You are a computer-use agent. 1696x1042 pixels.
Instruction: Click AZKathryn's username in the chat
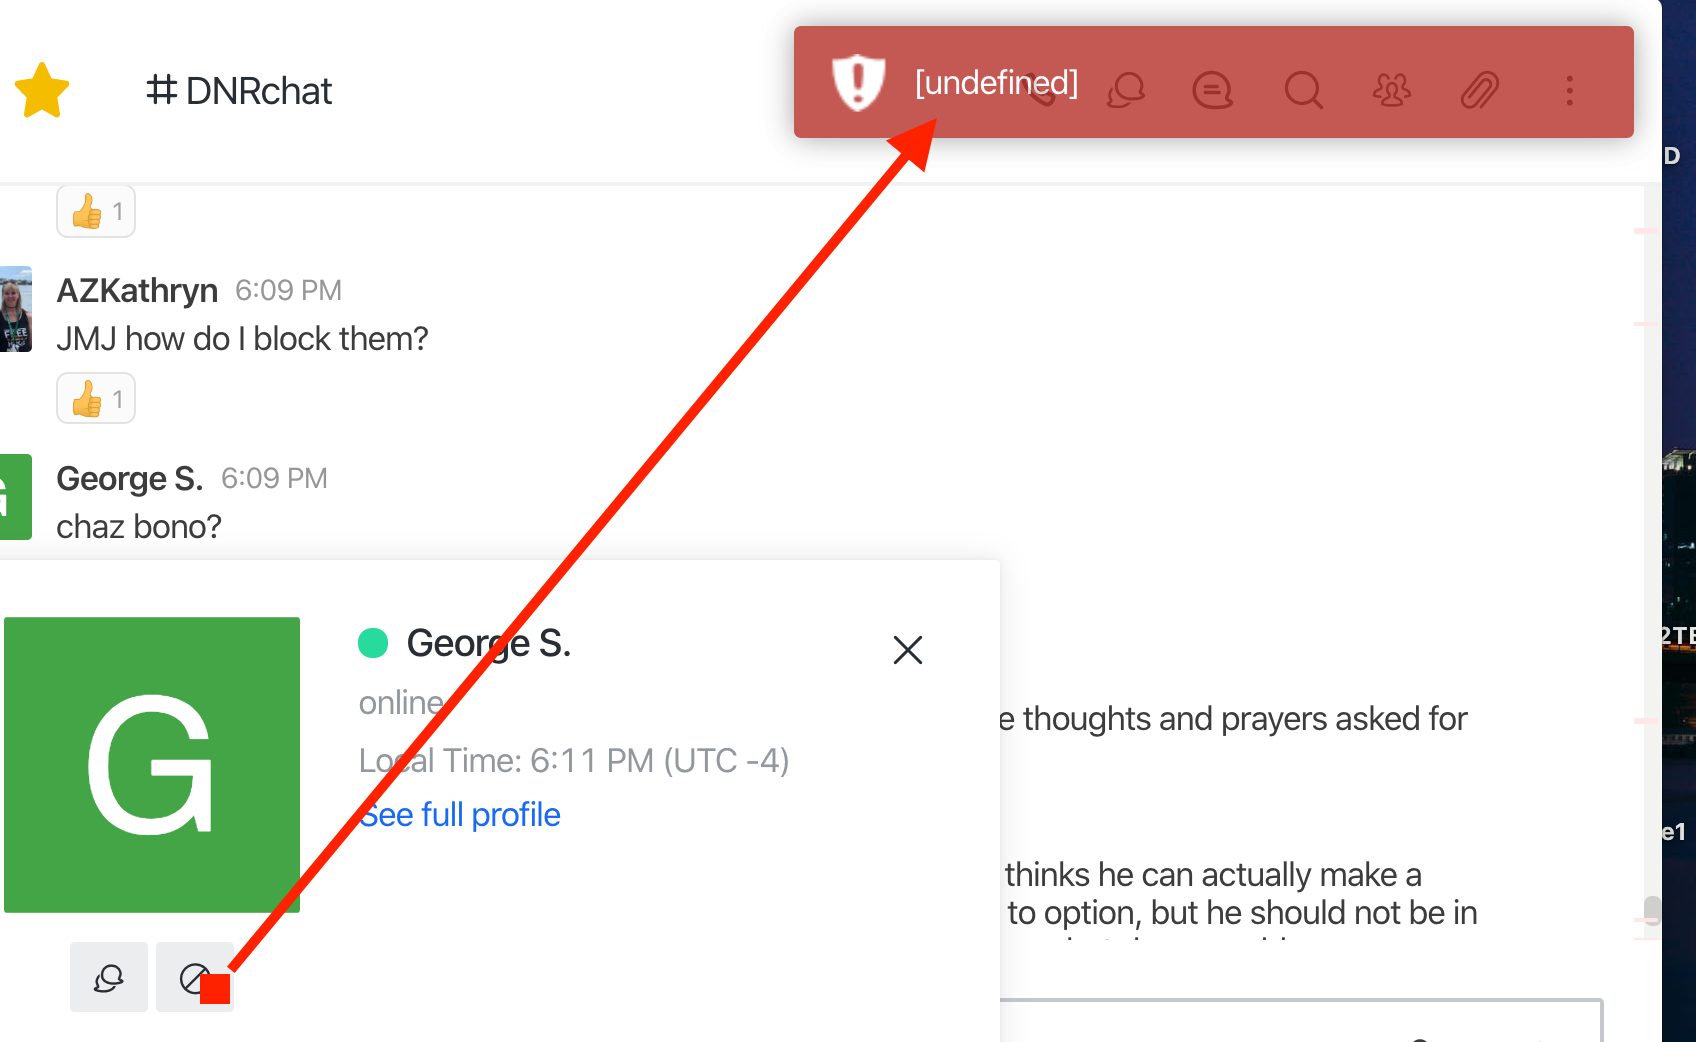pos(137,290)
